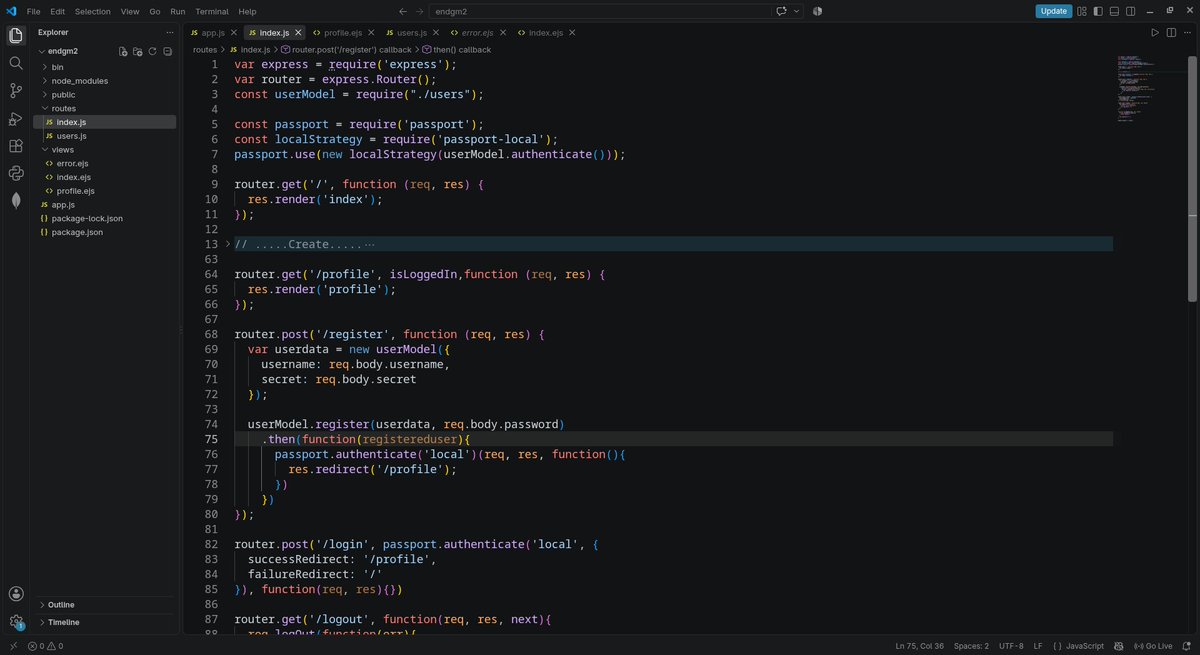Viewport: 1200px width, 655px height.
Task: Switch to the users.js tab
Action: pyautogui.click(x=411, y=33)
